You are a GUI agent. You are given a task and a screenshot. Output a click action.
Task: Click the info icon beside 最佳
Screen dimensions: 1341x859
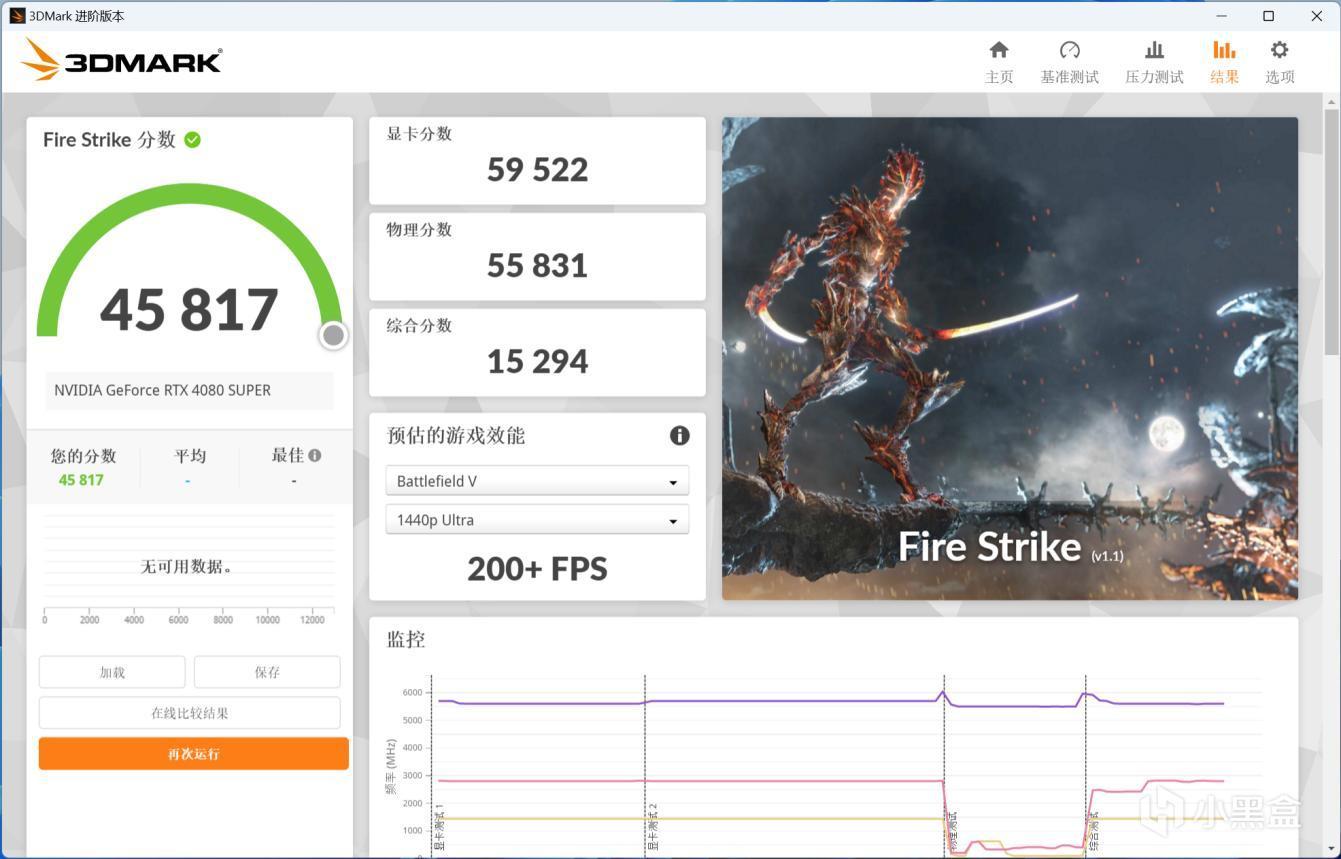(x=315, y=455)
